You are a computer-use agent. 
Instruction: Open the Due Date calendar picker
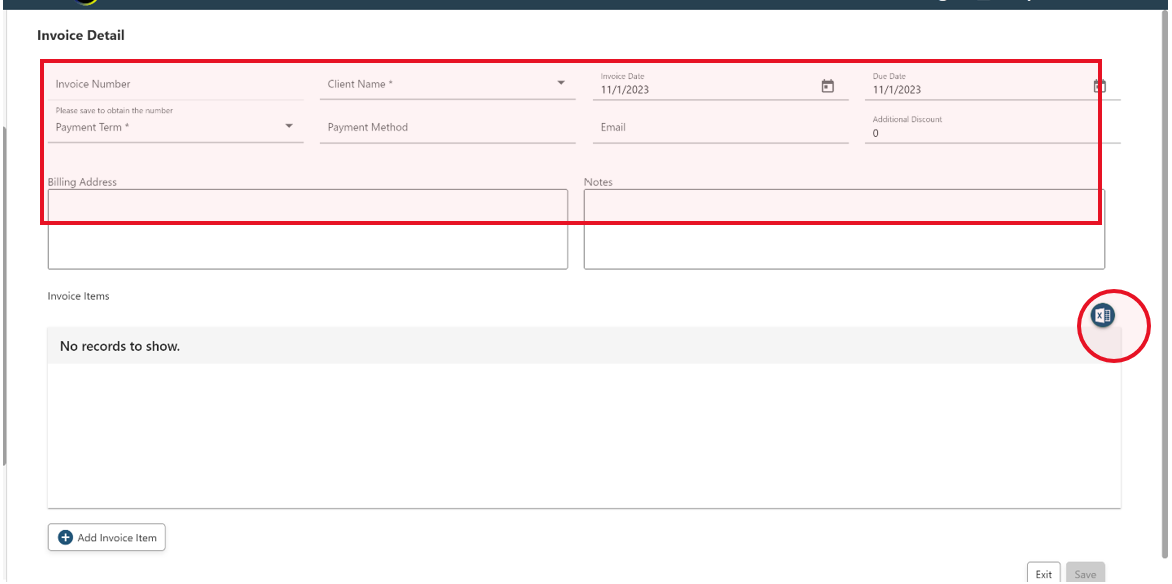1100,85
